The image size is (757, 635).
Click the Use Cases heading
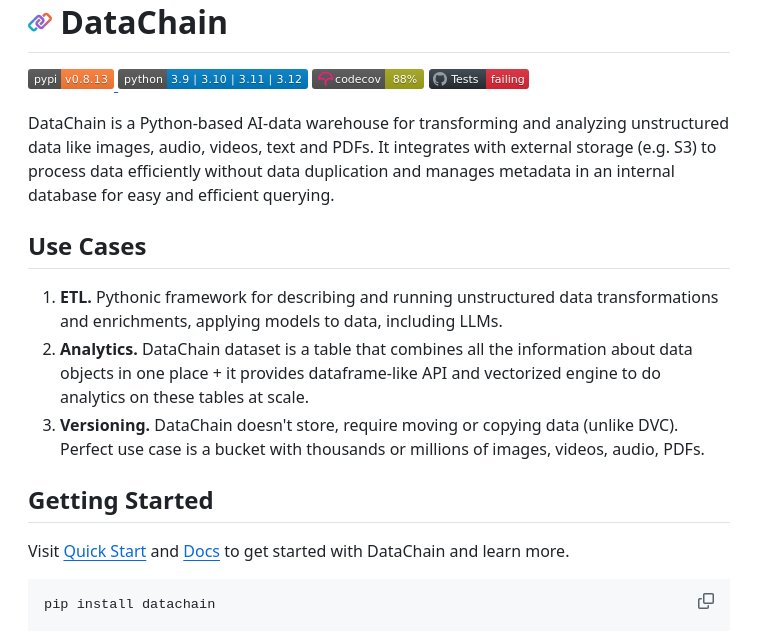click(x=87, y=247)
